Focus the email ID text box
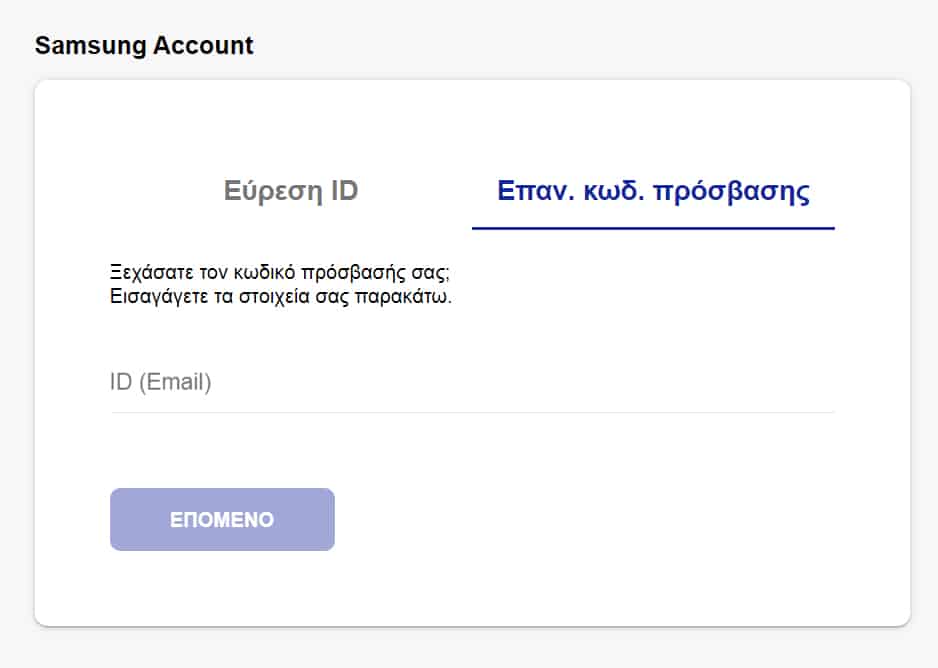938x668 pixels. tap(471, 382)
